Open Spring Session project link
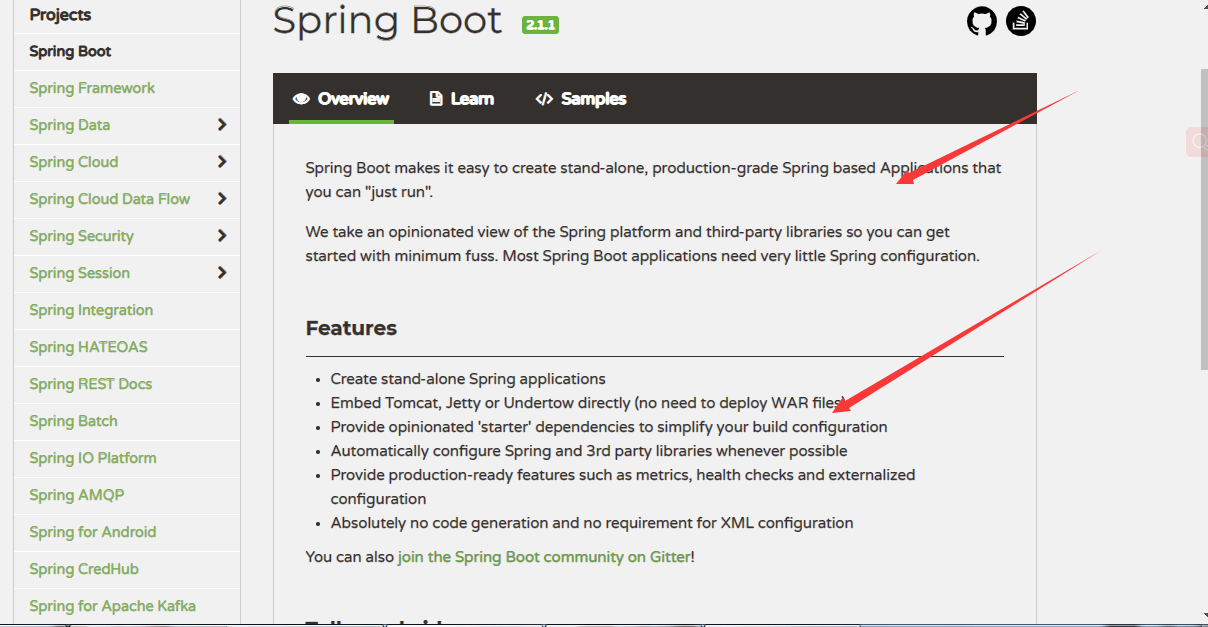Image resolution: width=1208 pixels, height=627 pixels. 79,273
